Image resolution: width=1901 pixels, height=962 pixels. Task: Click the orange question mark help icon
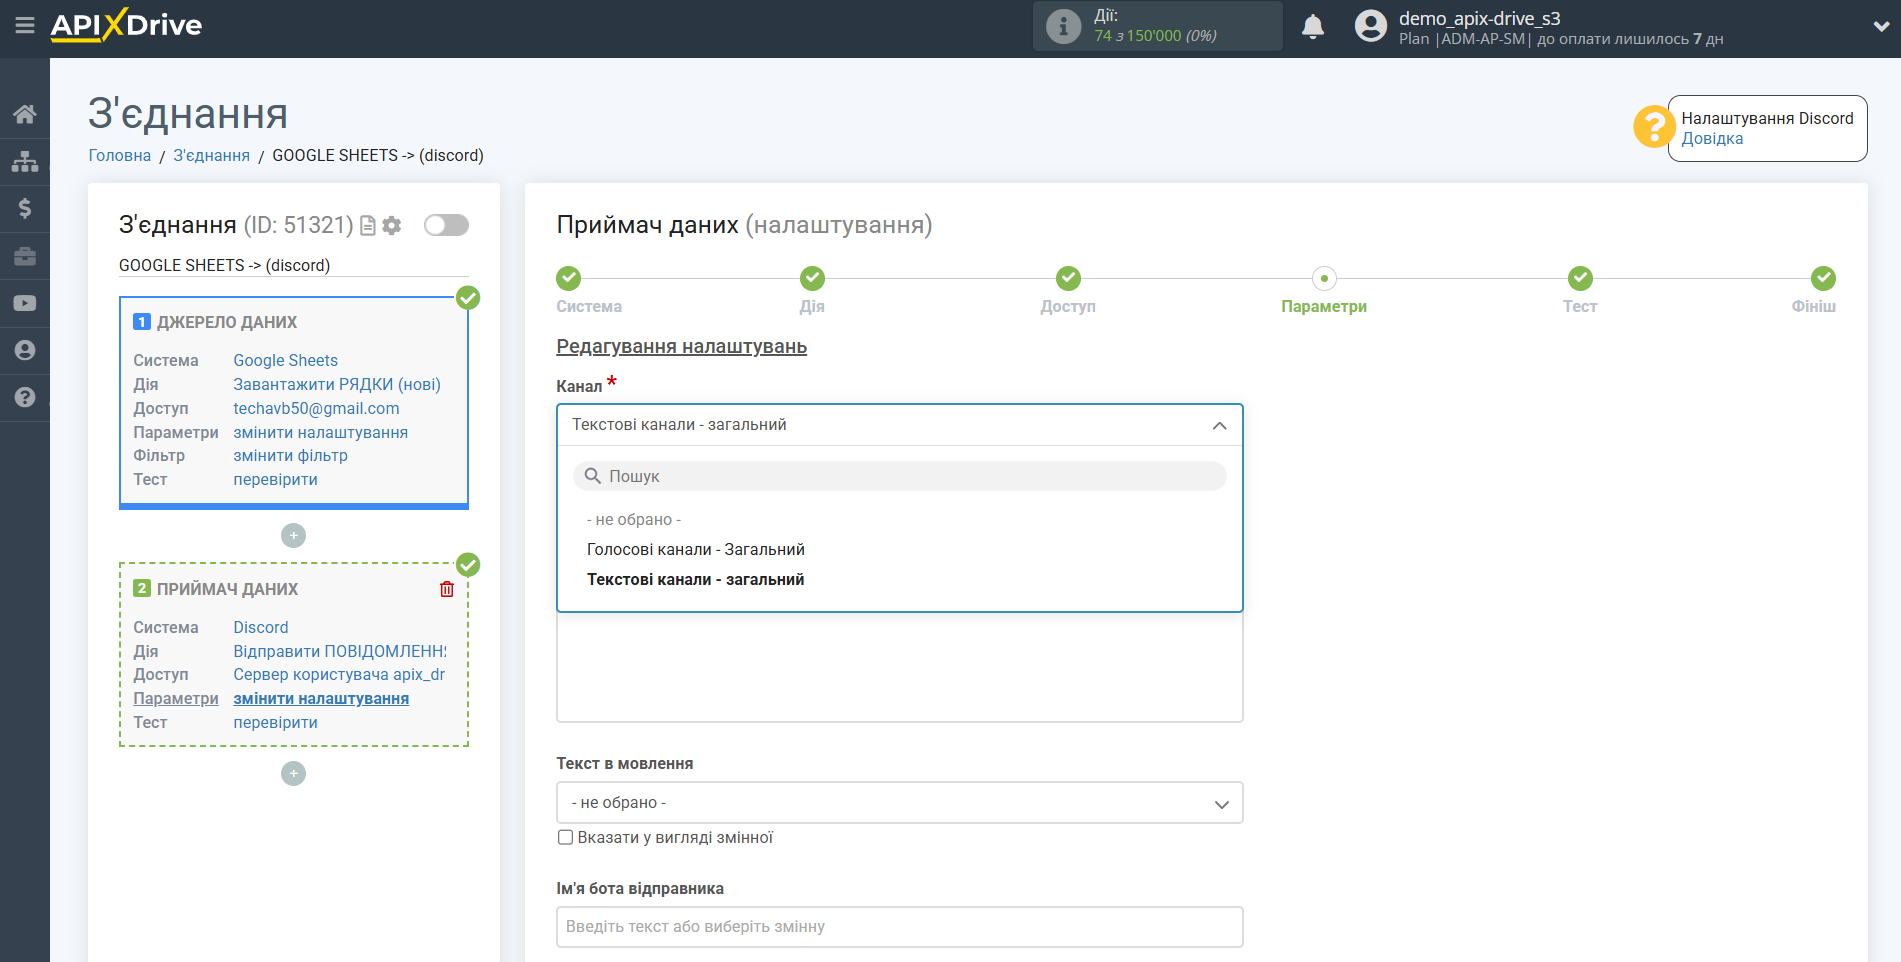(x=1654, y=127)
